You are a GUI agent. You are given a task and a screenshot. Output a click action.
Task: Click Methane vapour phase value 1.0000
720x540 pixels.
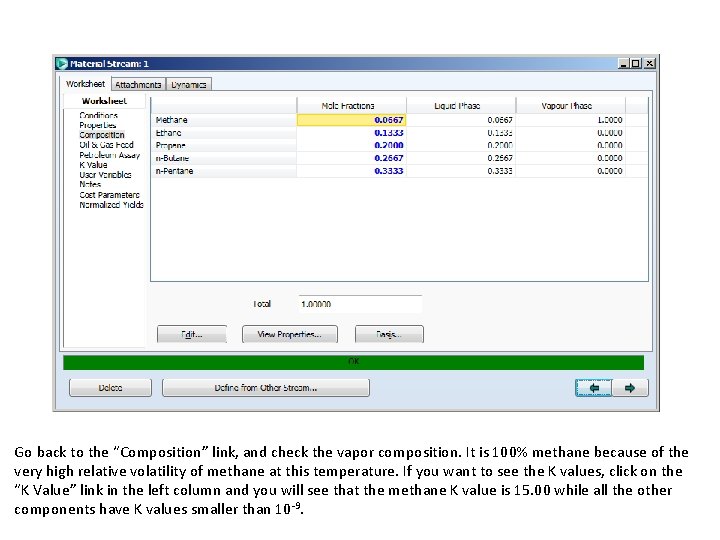point(570,120)
